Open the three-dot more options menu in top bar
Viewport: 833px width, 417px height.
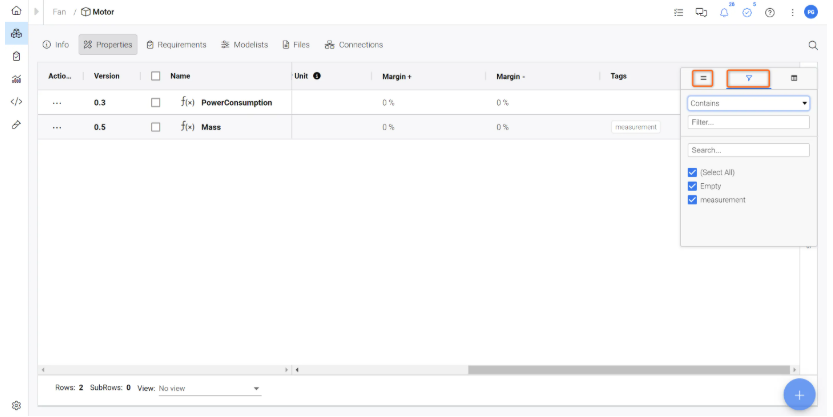click(x=792, y=12)
